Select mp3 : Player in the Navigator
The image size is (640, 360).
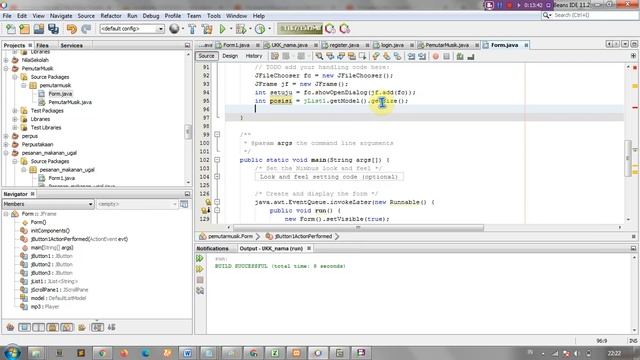[x=44, y=307]
